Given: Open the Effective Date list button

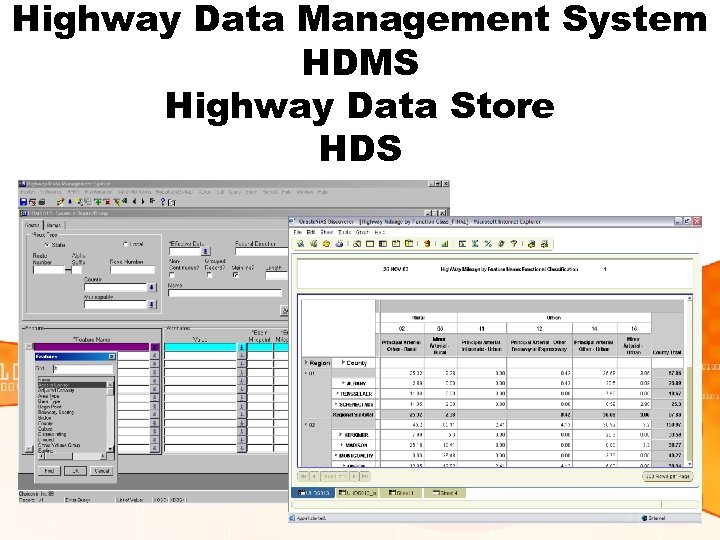Looking at the screenshot, I should click(x=206, y=251).
